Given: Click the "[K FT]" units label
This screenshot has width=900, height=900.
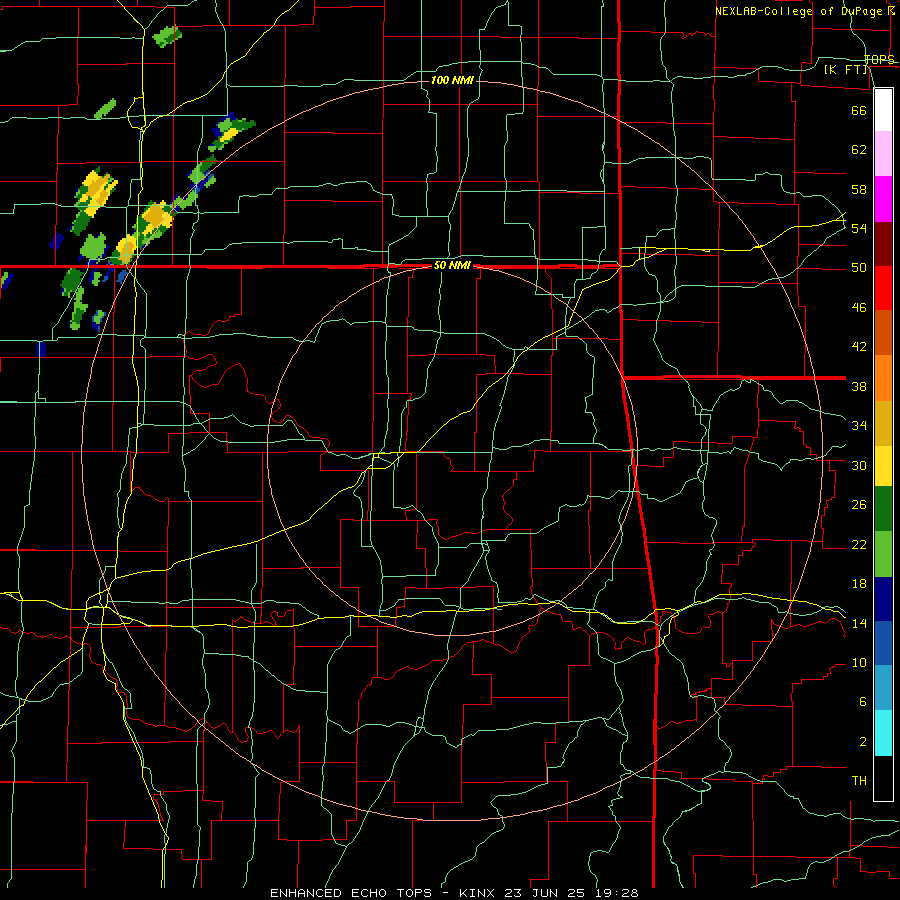Looking at the screenshot, I should 846,69.
